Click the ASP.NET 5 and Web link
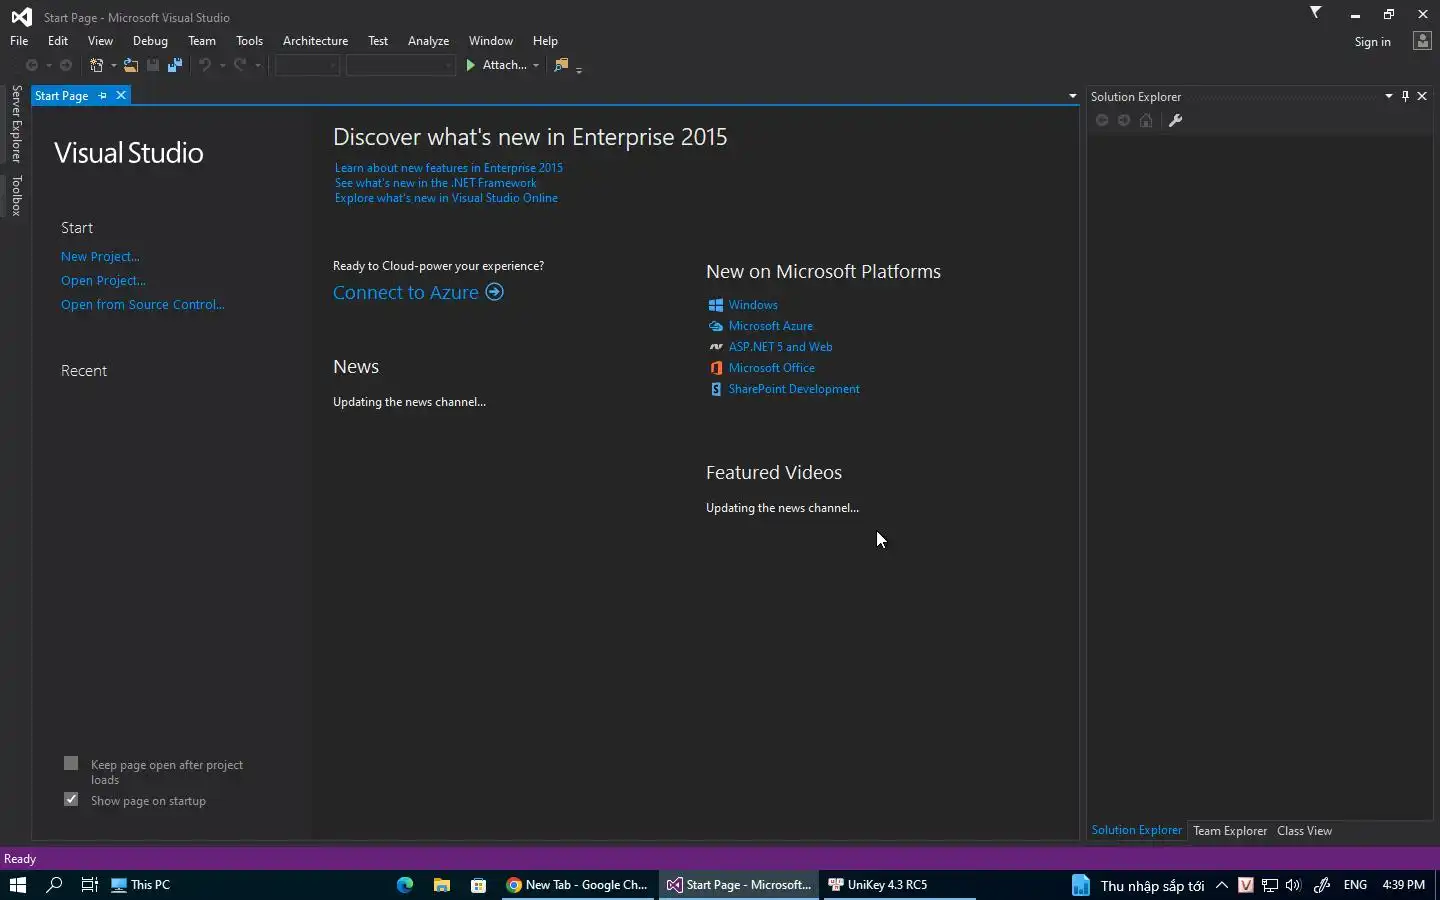Screen dimensions: 1440x900 click(x=781, y=347)
